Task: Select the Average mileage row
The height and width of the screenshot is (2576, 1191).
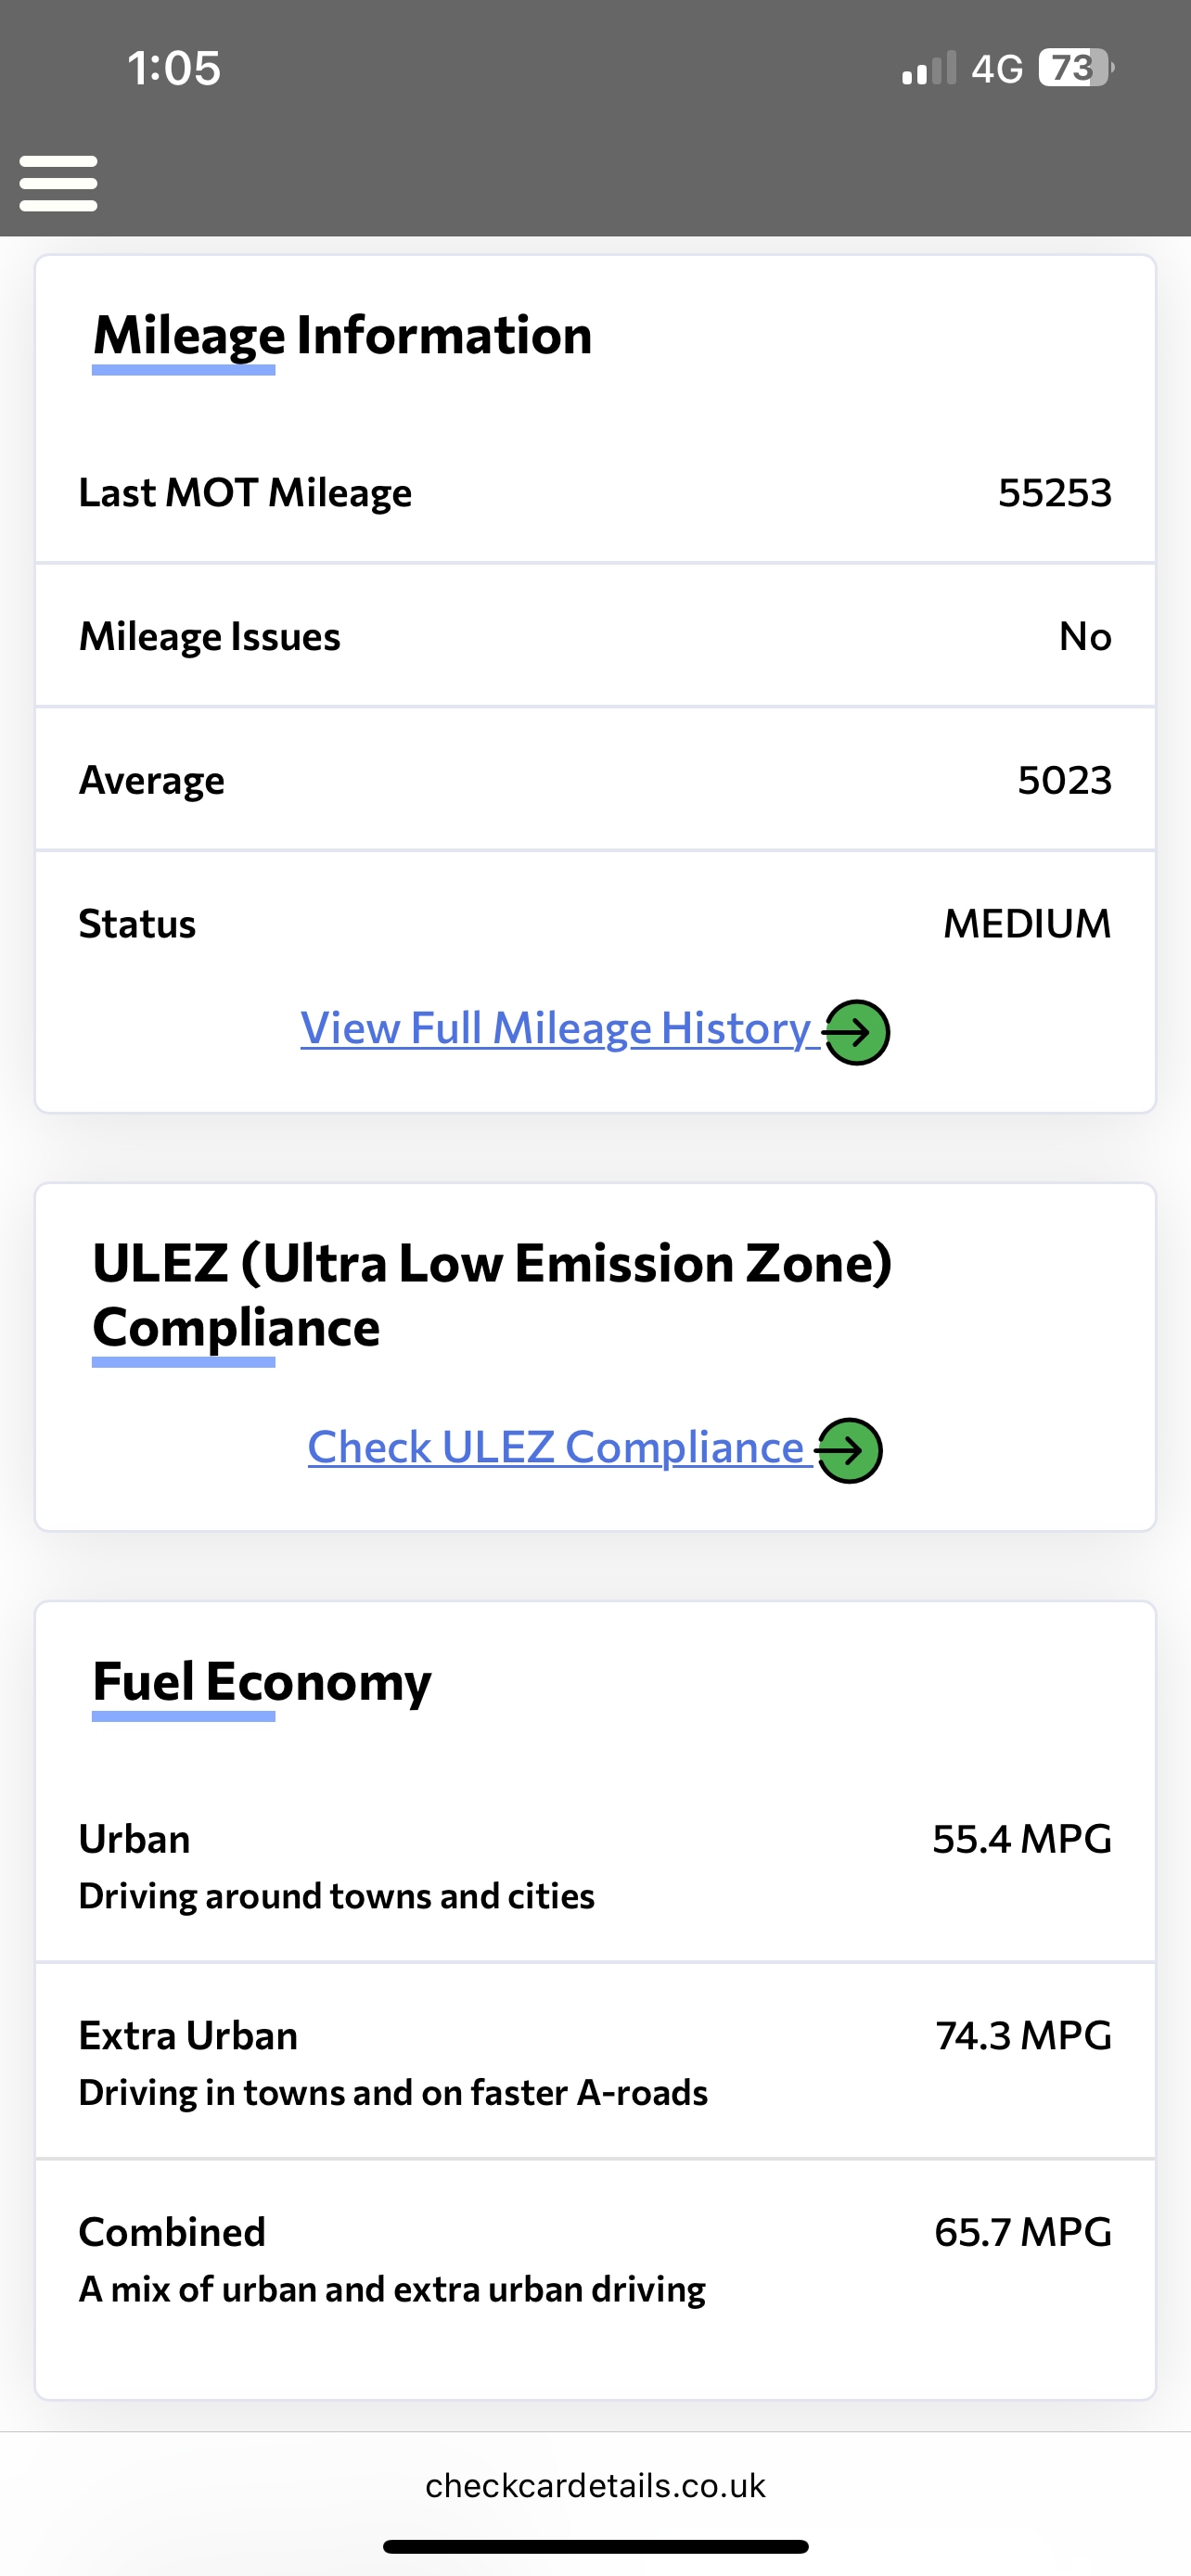Action: click(595, 780)
